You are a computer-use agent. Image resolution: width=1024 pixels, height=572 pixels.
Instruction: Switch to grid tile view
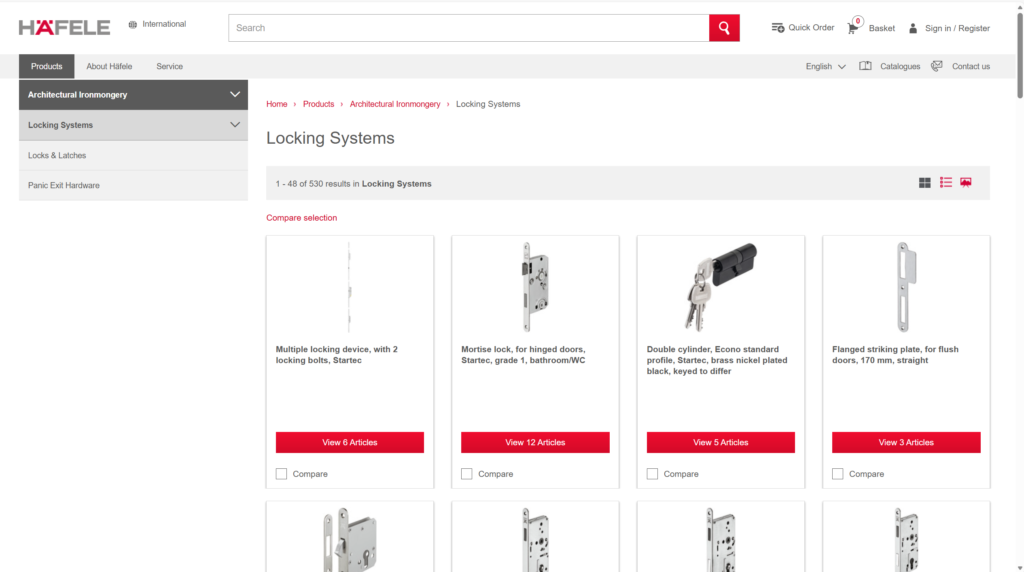(x=925, y=183)
